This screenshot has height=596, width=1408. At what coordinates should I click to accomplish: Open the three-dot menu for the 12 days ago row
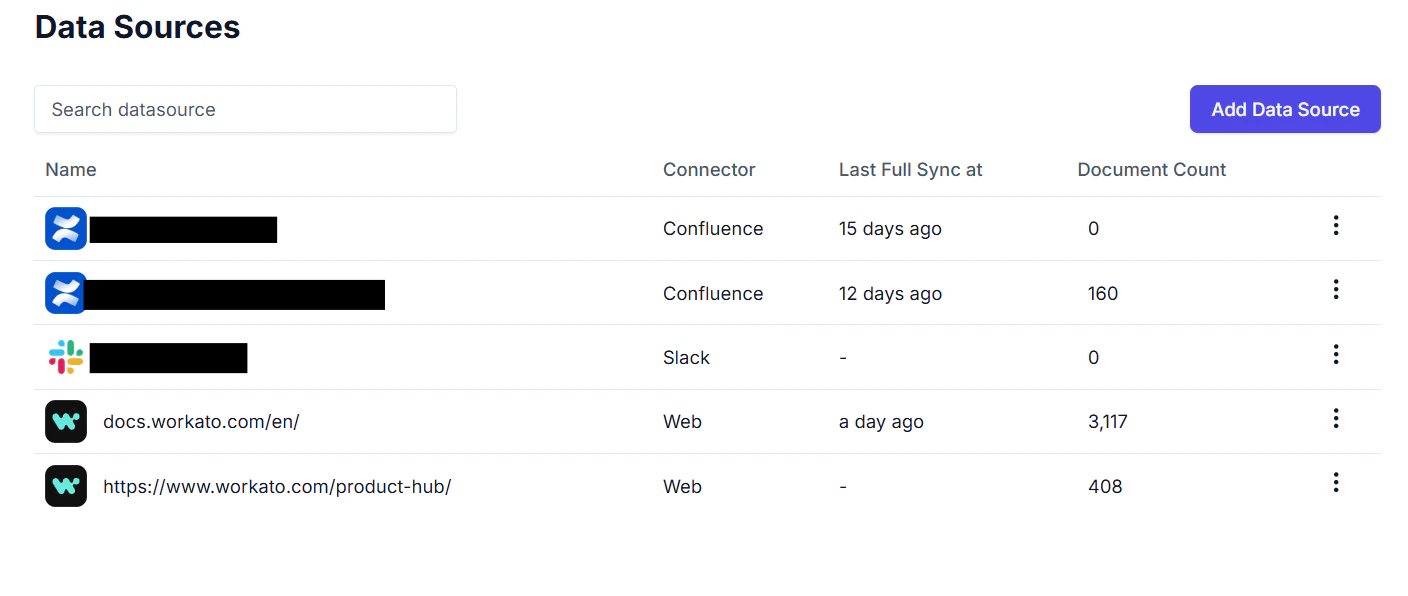point(1335,290)
